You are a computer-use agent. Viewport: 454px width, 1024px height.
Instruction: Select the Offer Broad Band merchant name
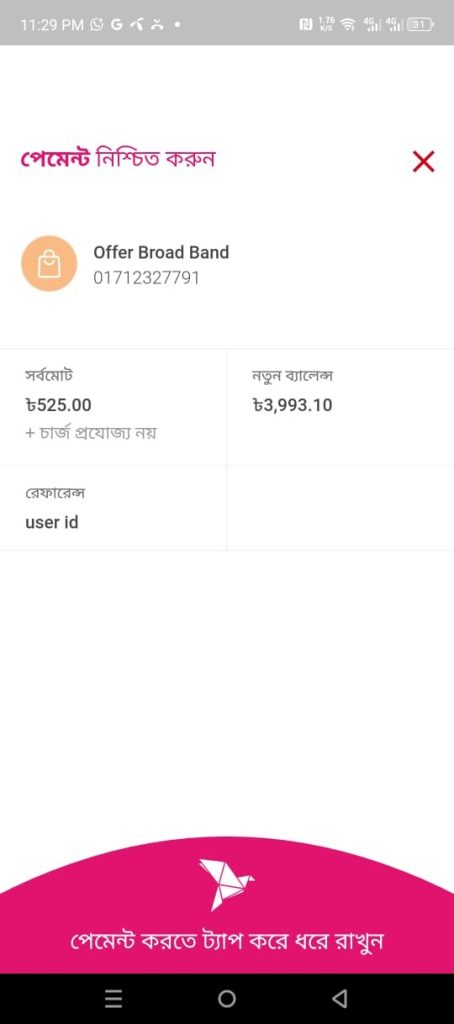(161, 252)
